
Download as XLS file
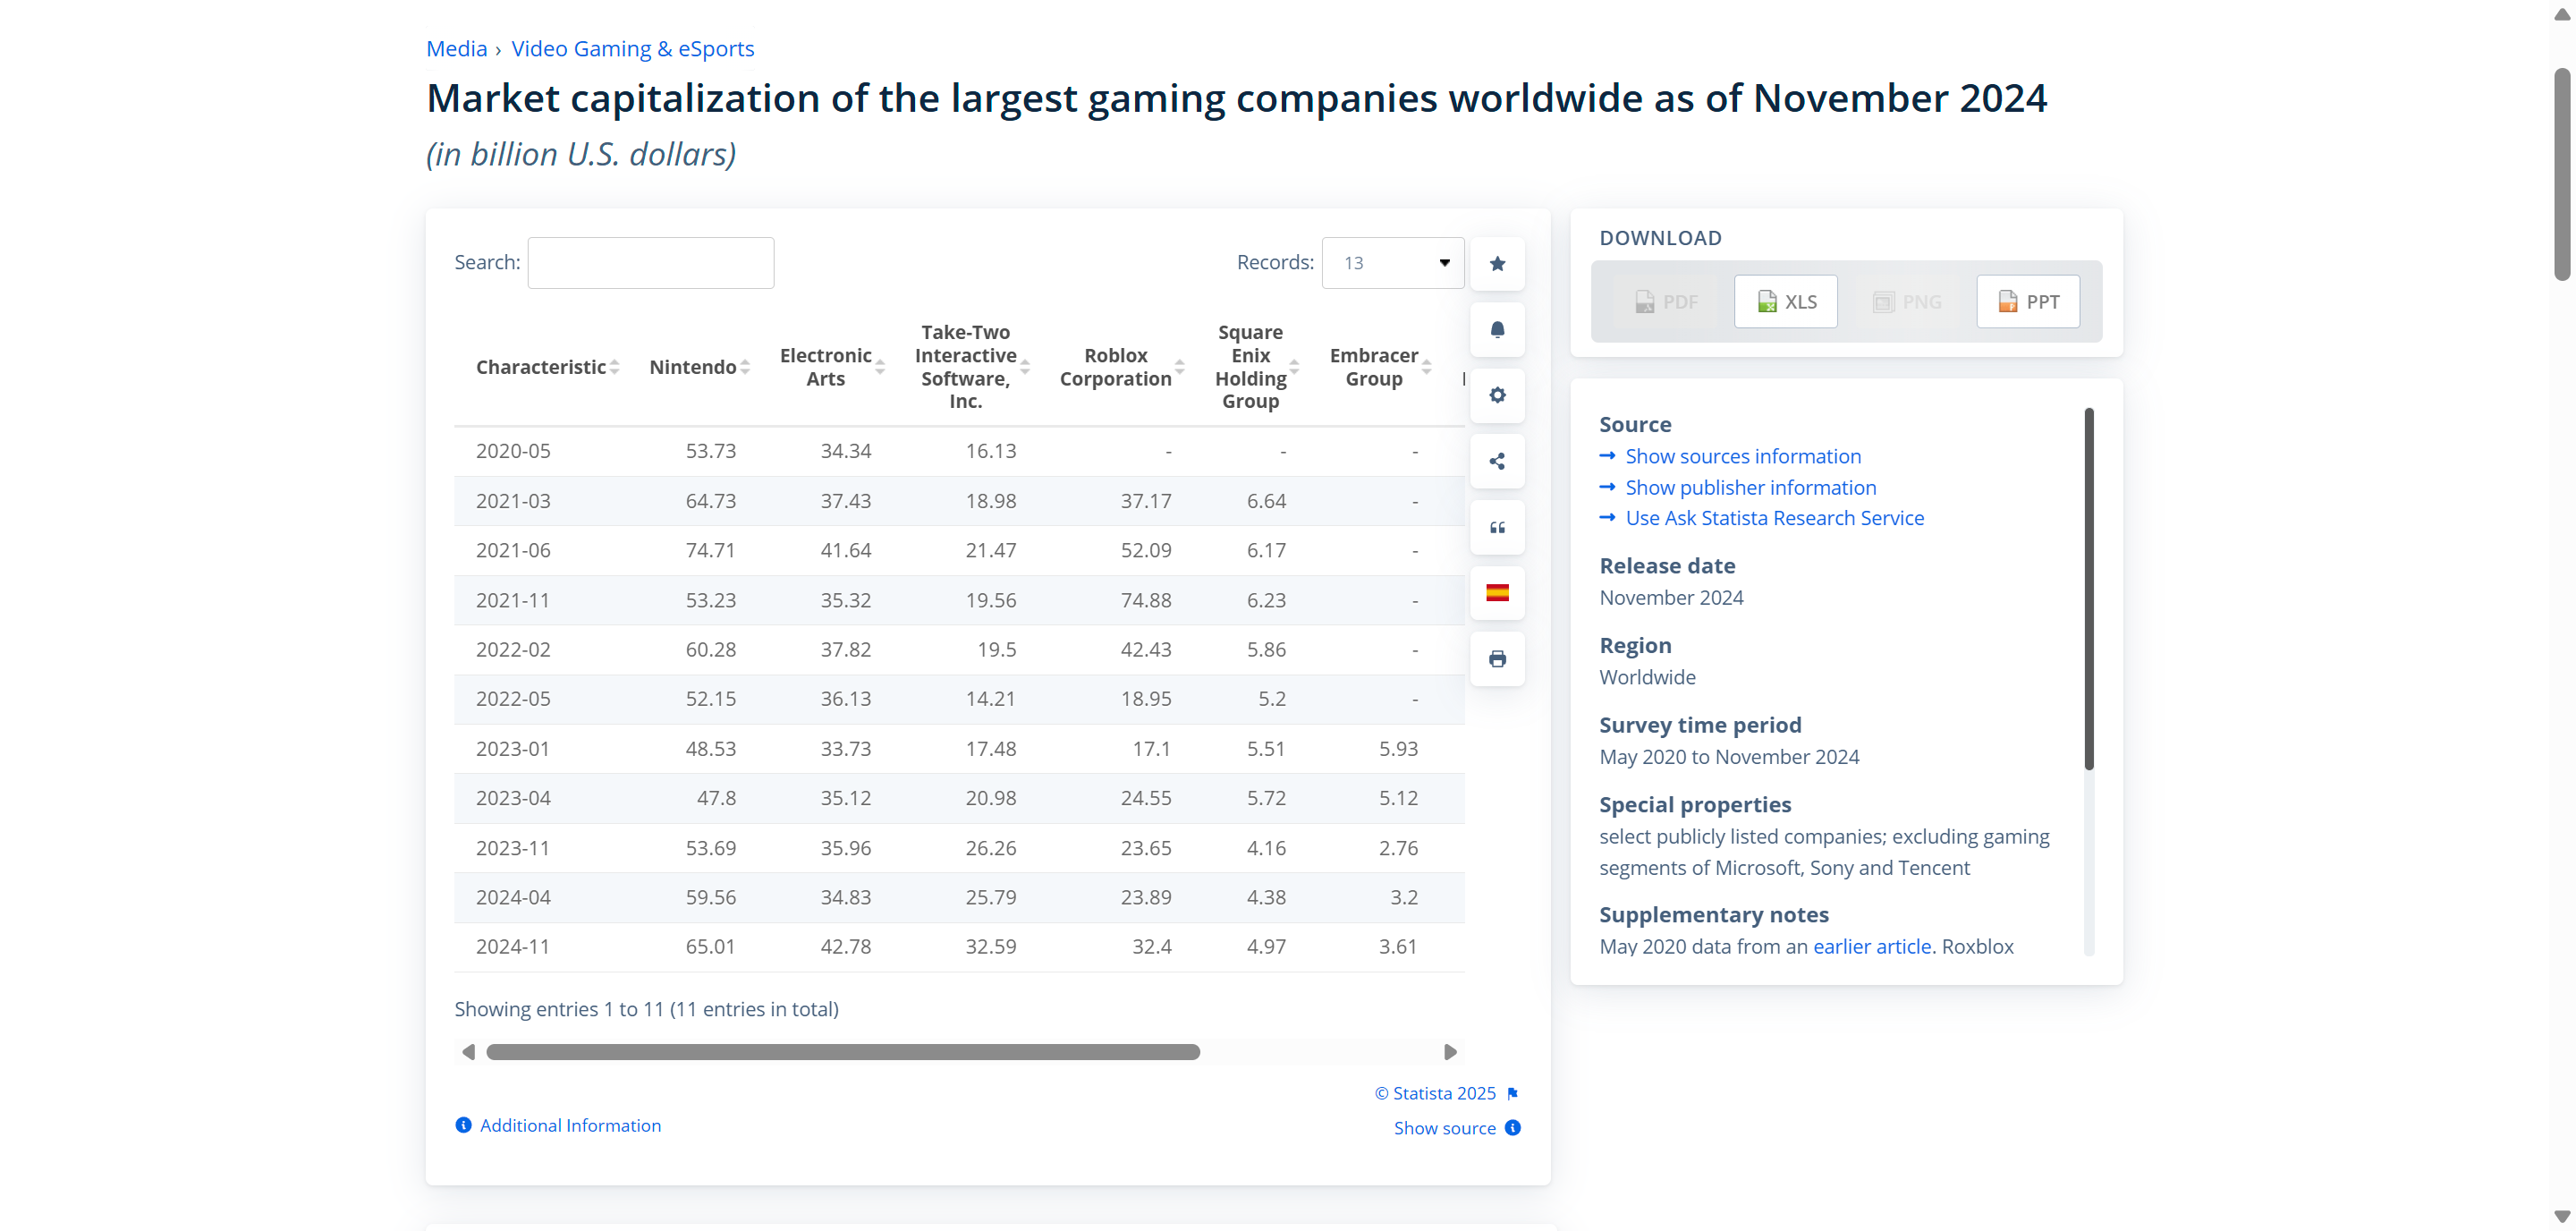1785,302
